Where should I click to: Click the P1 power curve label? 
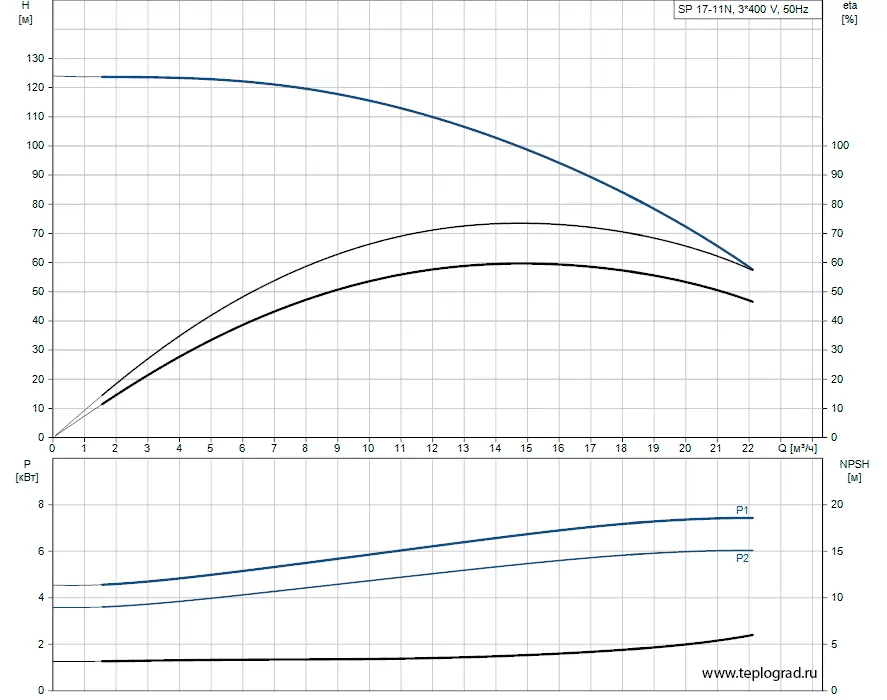[742, 510]
